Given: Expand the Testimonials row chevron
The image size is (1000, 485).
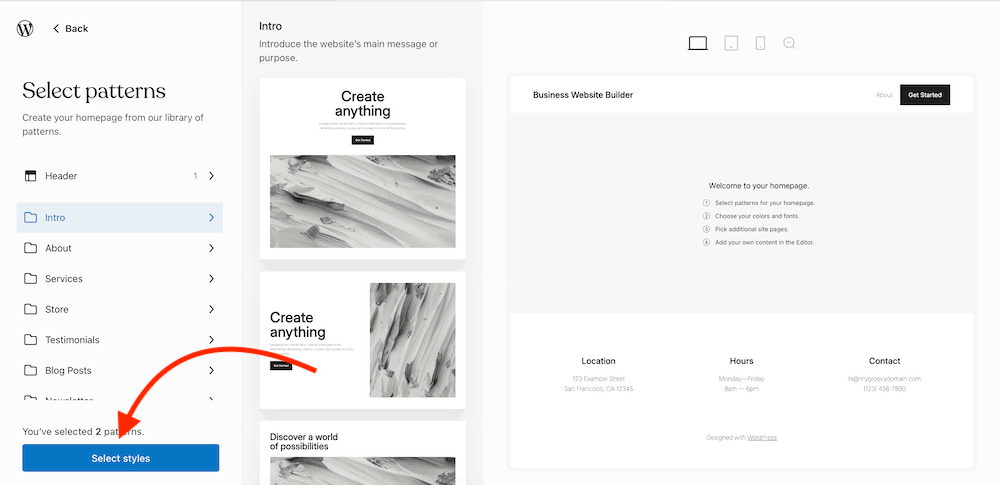Looking at the screenshot, I should coord(212,340).
